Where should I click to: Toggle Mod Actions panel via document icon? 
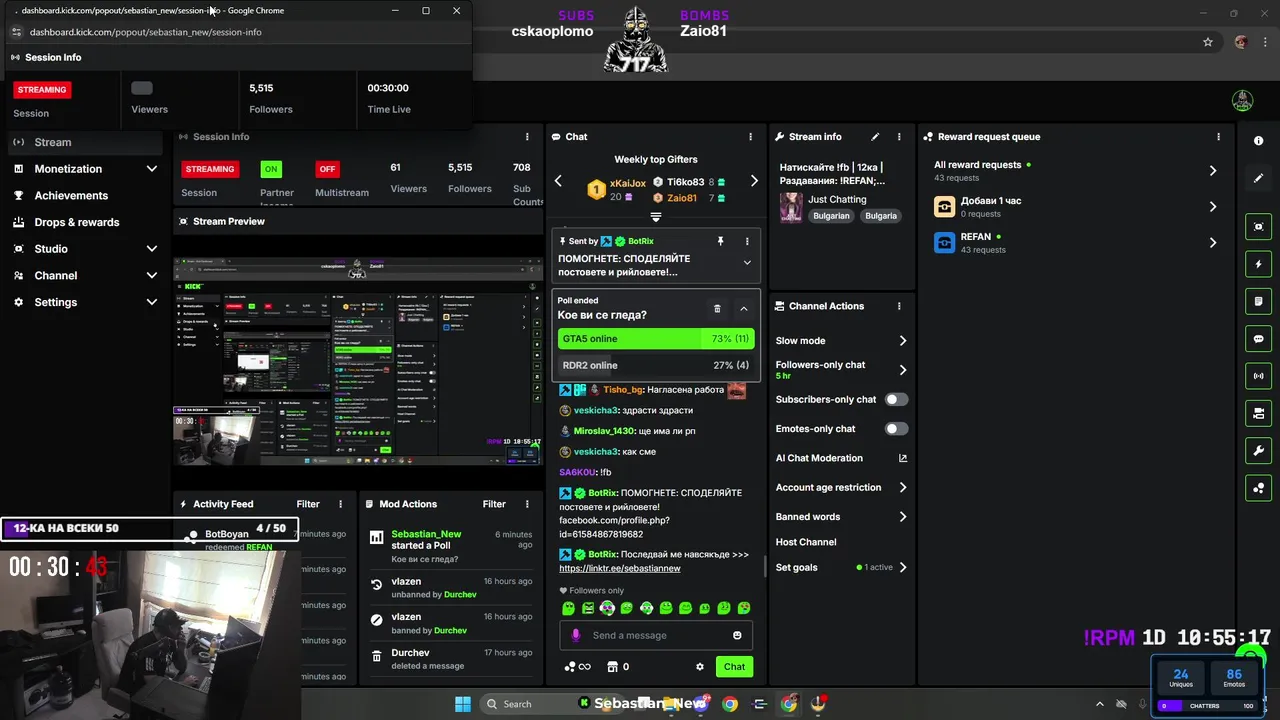point(1259,301)
